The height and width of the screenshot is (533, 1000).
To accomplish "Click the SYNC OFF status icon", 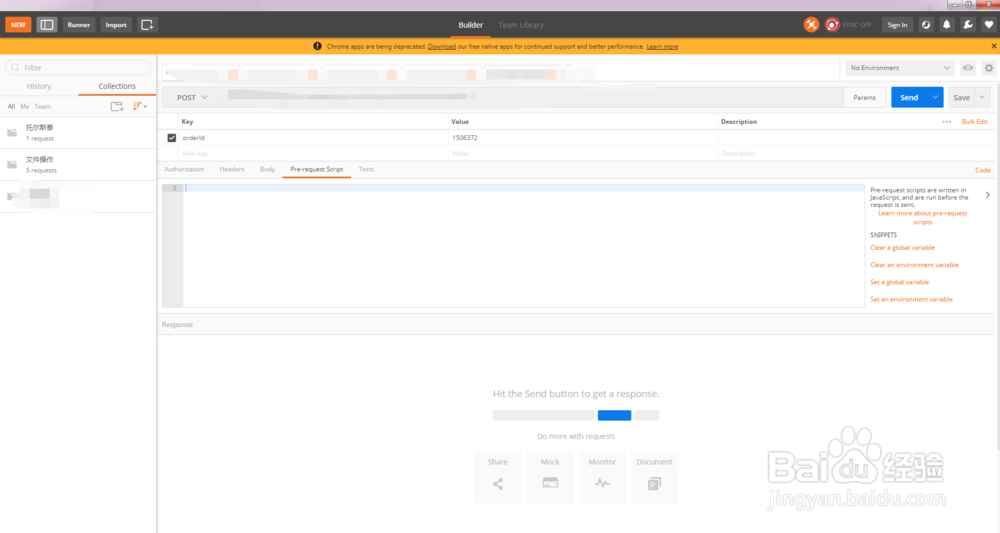I will tap(832, 25).
